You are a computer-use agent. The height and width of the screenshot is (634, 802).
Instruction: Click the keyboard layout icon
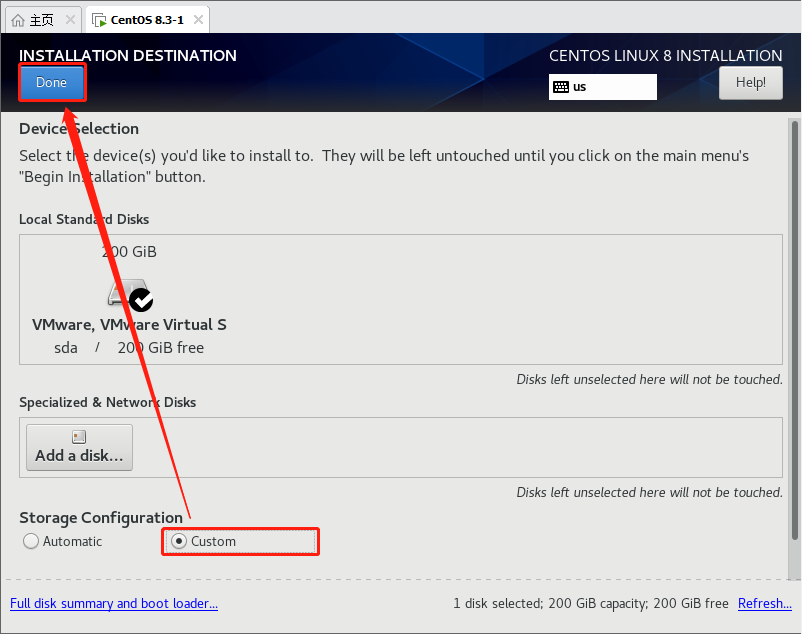[x=561, y=87]
